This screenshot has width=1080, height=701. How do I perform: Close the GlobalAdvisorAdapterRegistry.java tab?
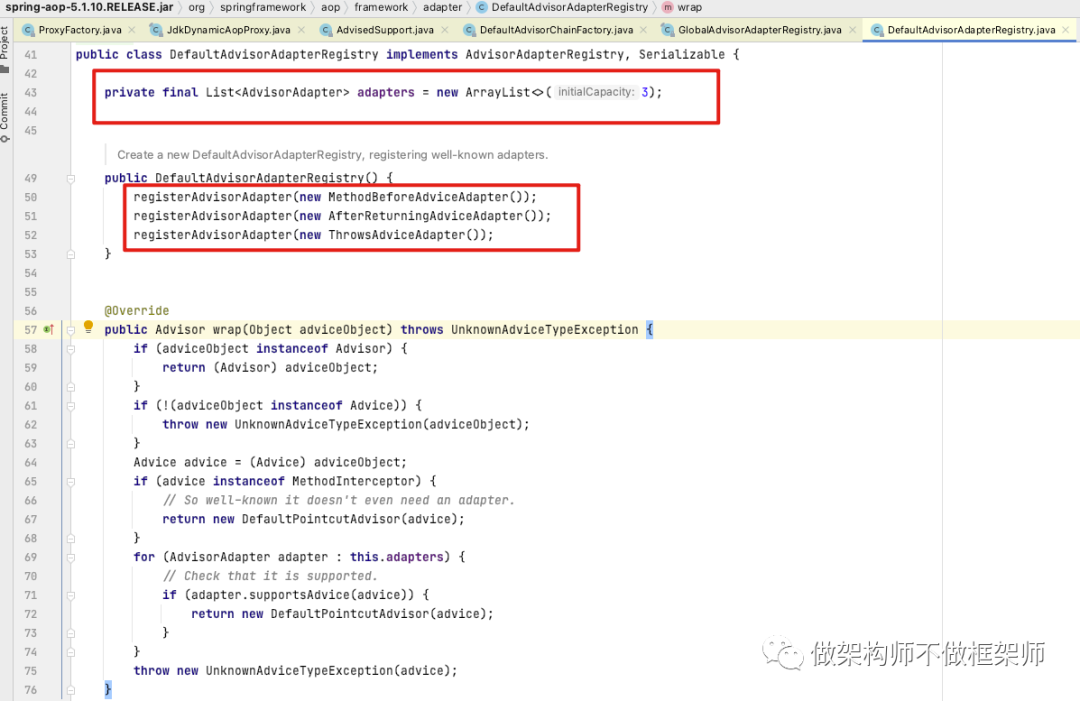tap(853, 30)
